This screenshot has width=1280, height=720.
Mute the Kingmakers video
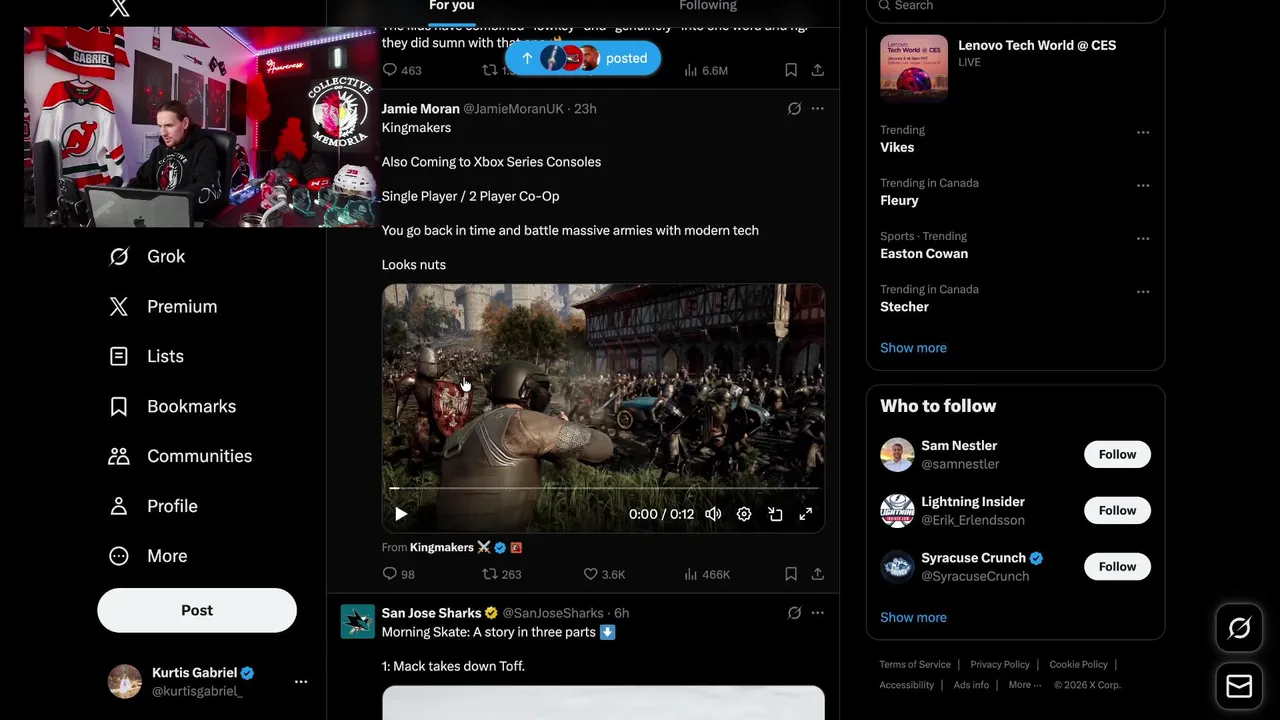point(713,514)
